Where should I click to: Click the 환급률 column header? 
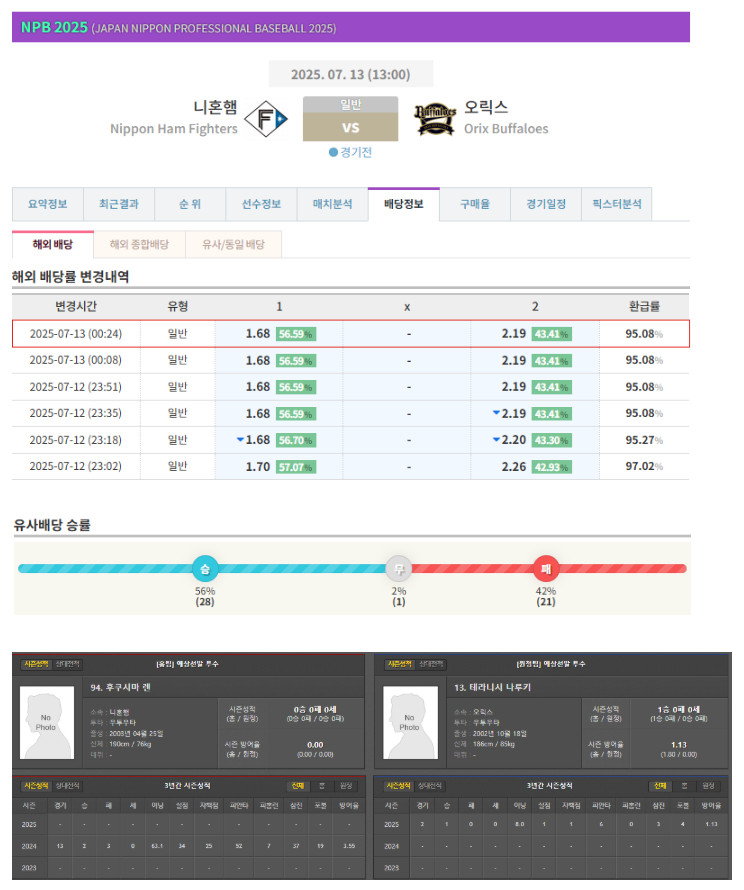(644, 307)
